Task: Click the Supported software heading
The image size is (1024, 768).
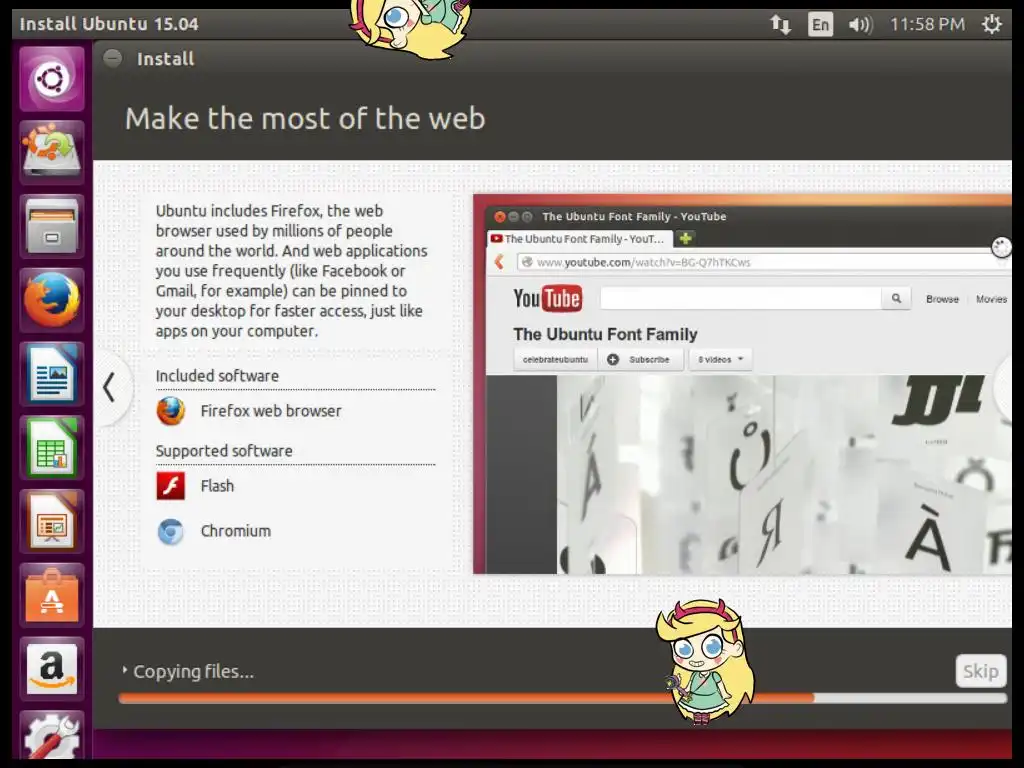Action: click(x=224, y=451)
